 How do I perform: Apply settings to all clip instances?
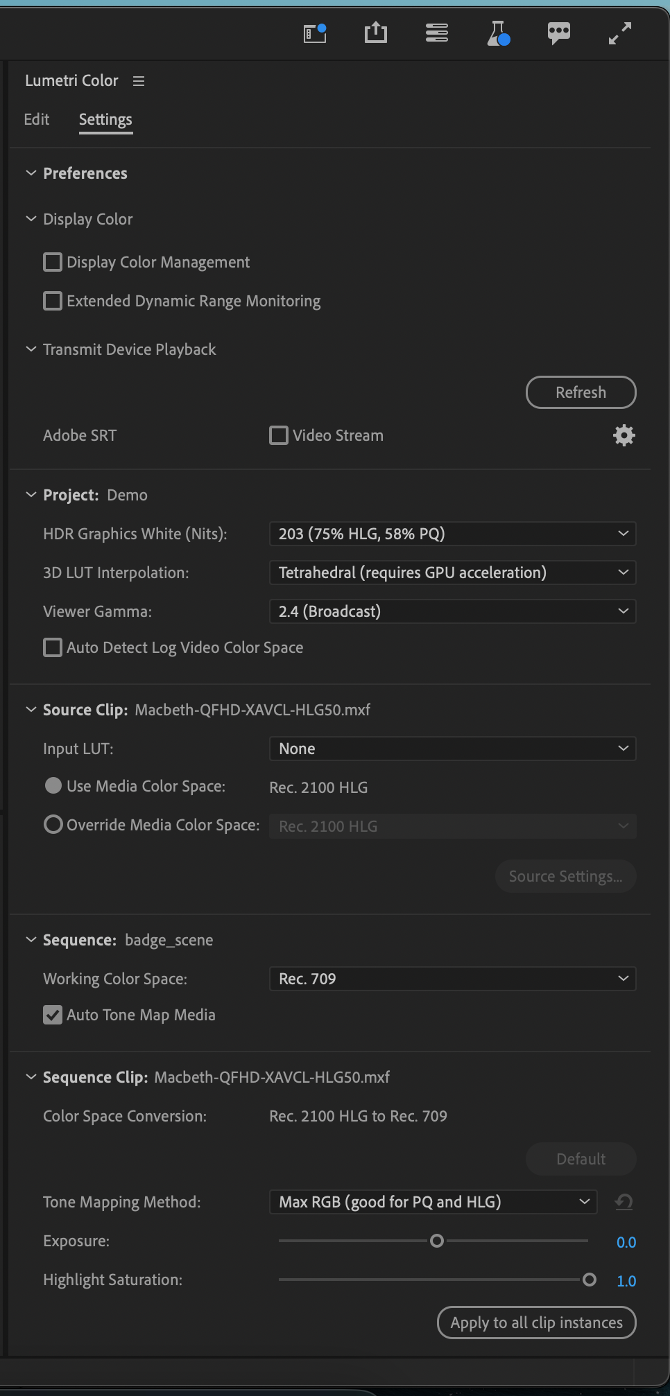[x=536, y=1322]
